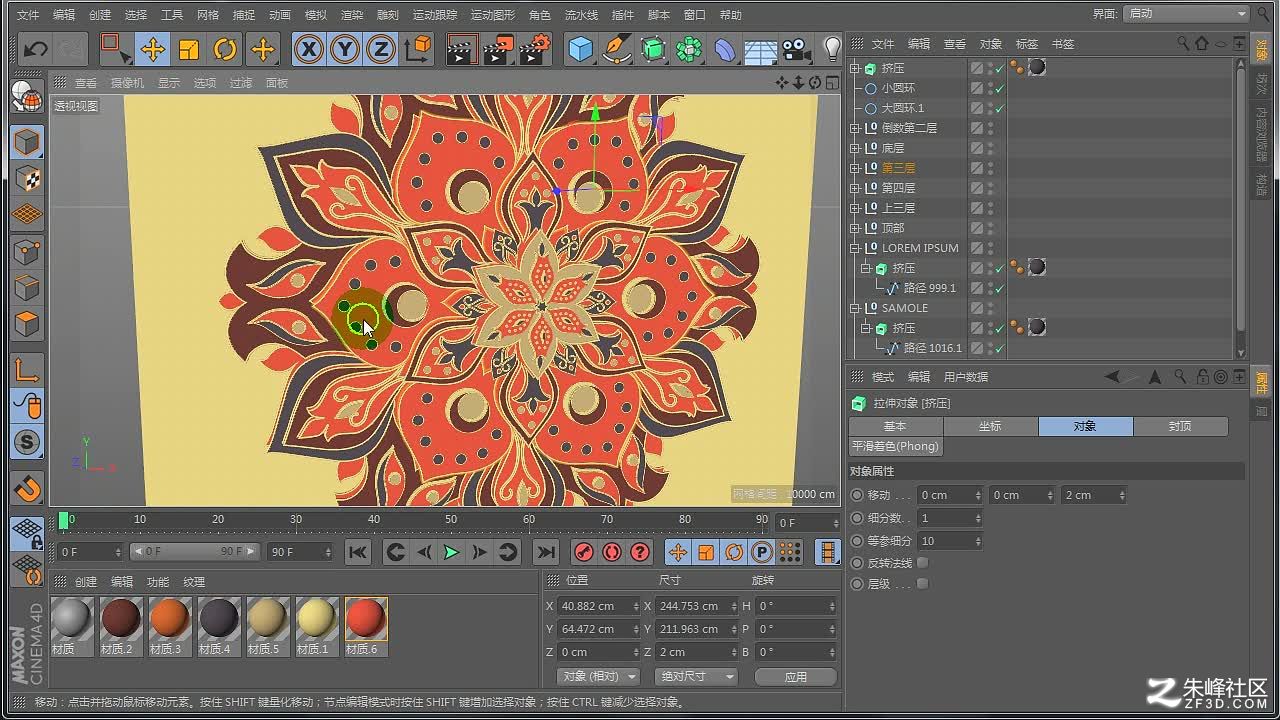Viewport: 1280px width, 720px height.
Task: Enable the Axis tool
Action: coord(27,370)
